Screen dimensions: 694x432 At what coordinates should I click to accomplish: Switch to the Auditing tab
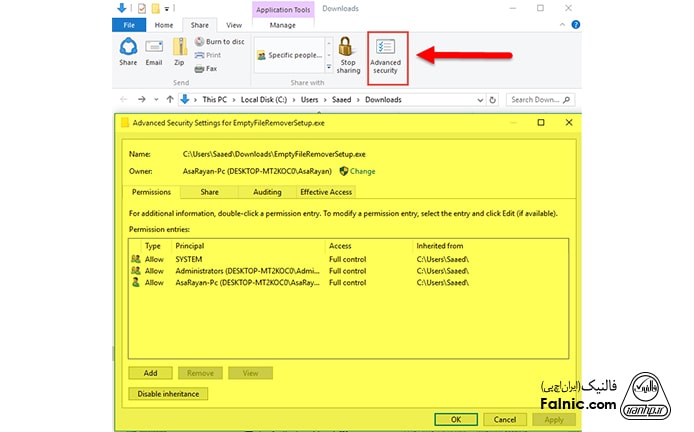tap(266, 191)
